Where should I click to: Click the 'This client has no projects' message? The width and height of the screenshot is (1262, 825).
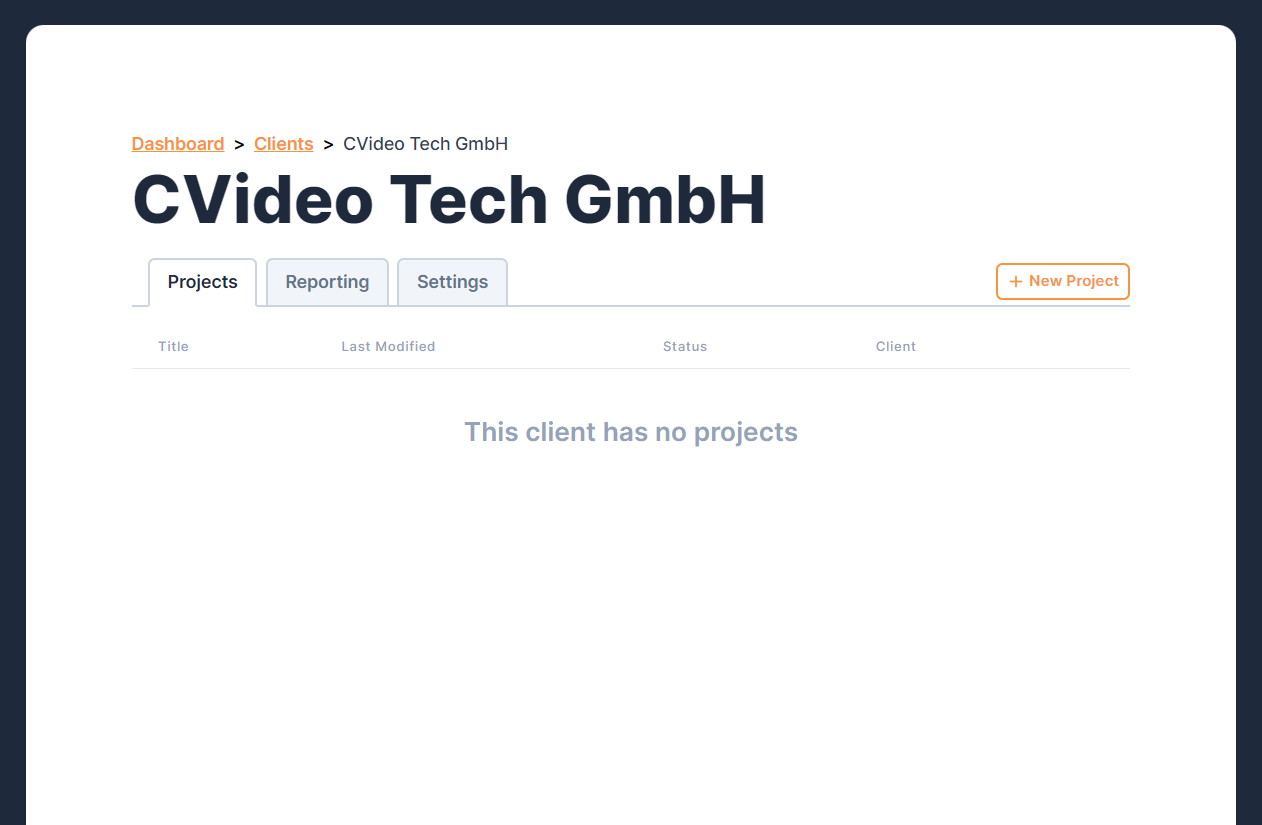[631, 432]
